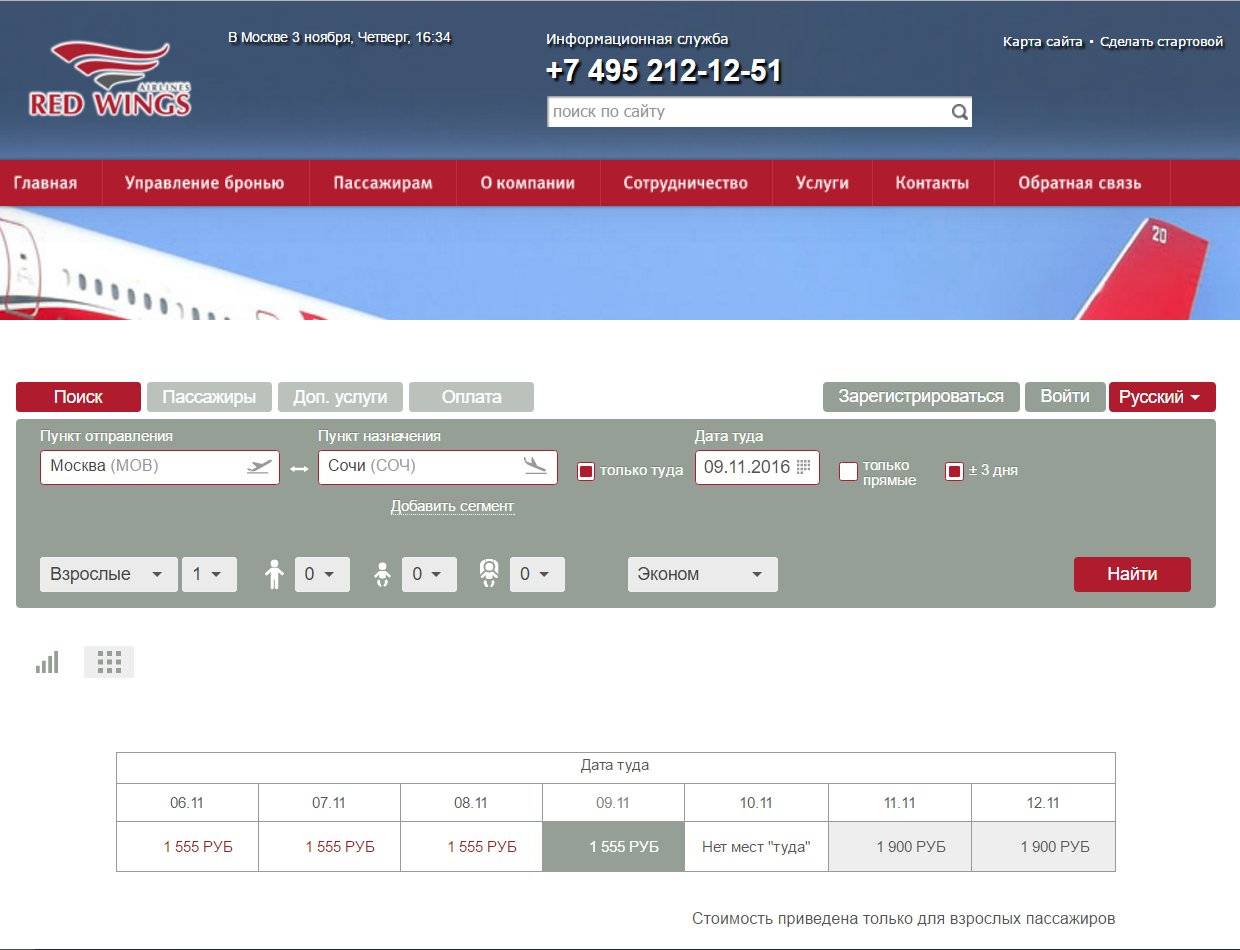1240x950 pixels.
Task: Select the 06.11 price 1 555 РУБ
Action: coord(187,847)
